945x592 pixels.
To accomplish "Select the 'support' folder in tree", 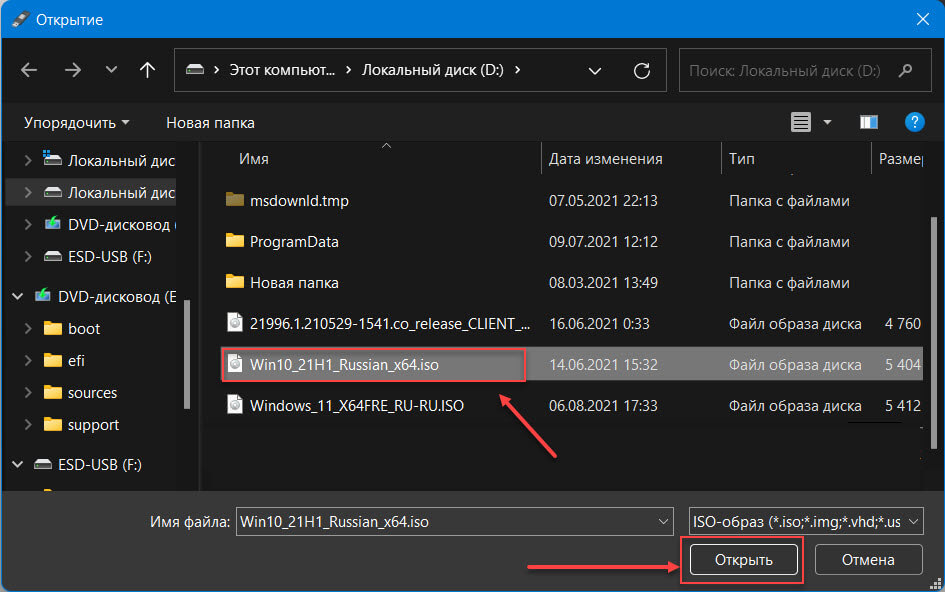I will (93, 425).
